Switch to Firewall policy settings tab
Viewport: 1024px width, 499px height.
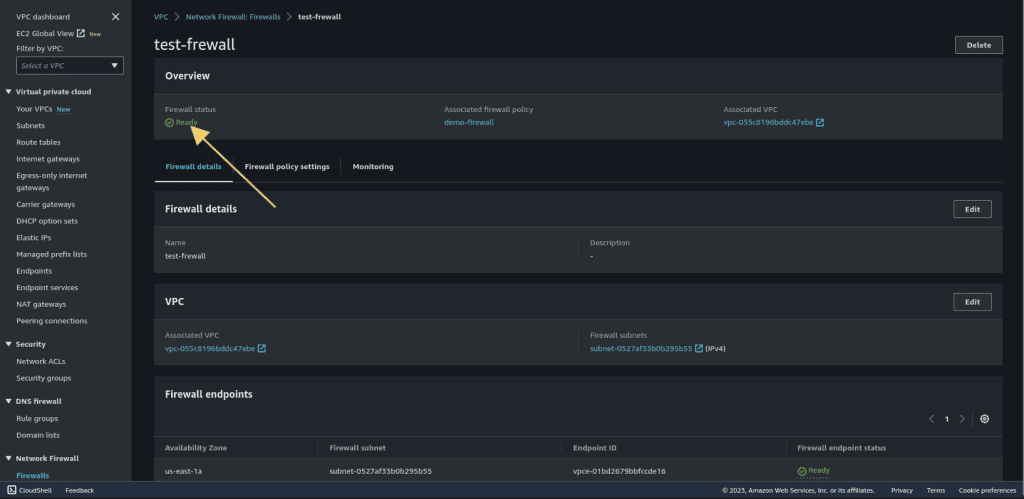287,167
